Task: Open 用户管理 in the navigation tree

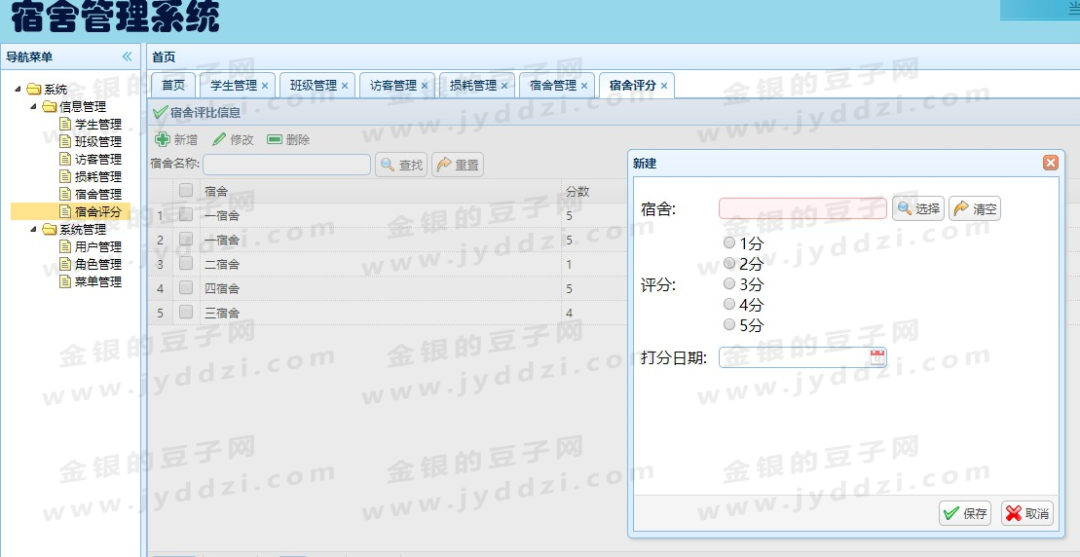Action: pos(98,246)
